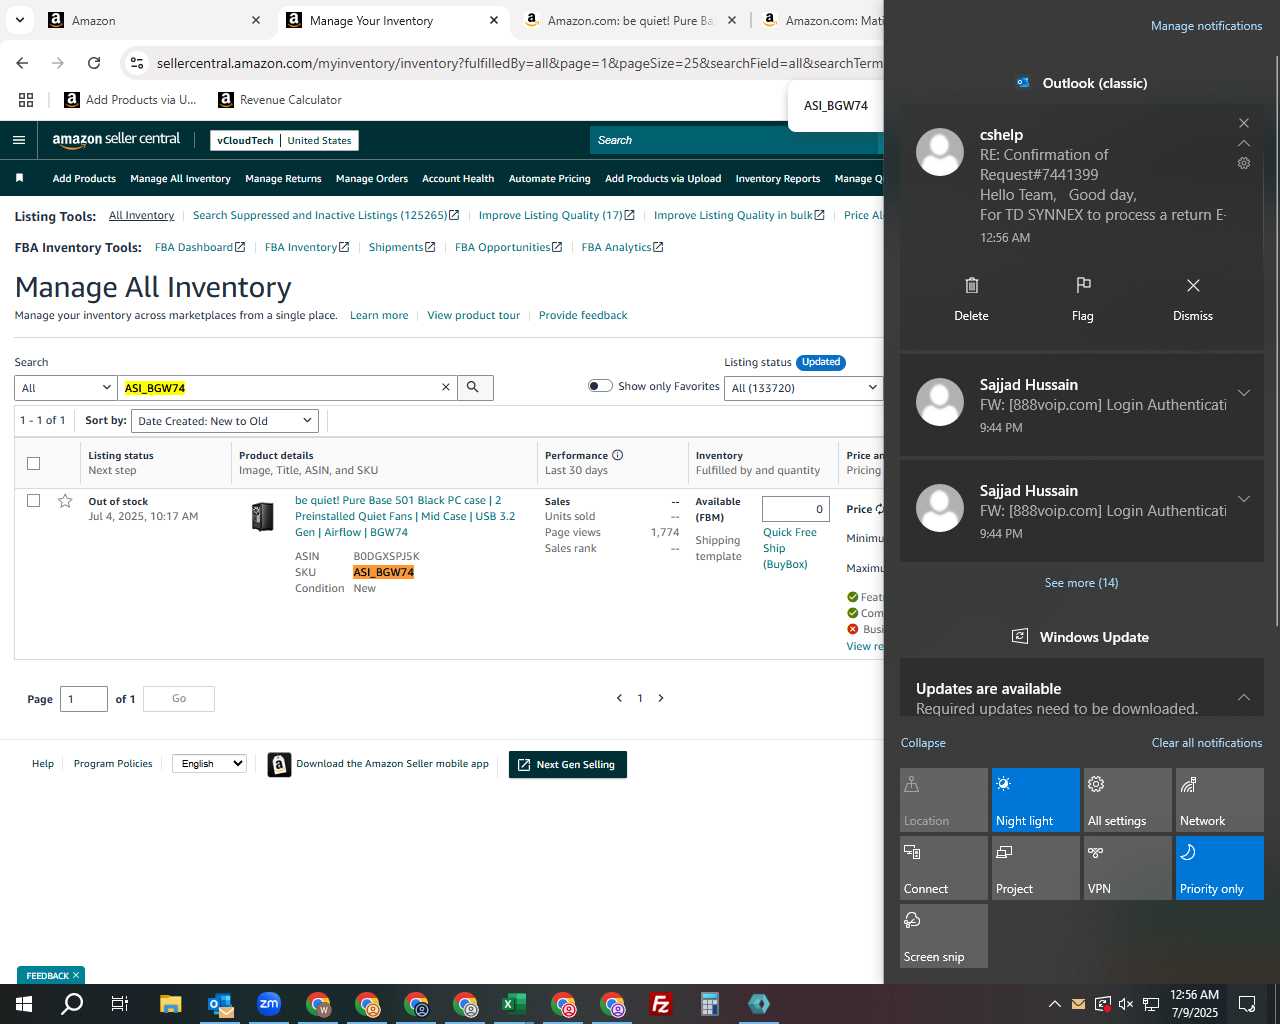Open Add Products menu item

pyautogui.click(x=84, y=178)
